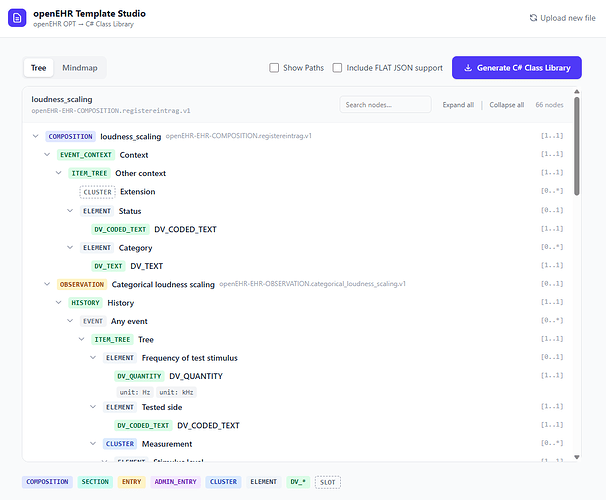Enable the Show Paths checkbox
Viewport: 606px width, 500px height.
point(274,68)
